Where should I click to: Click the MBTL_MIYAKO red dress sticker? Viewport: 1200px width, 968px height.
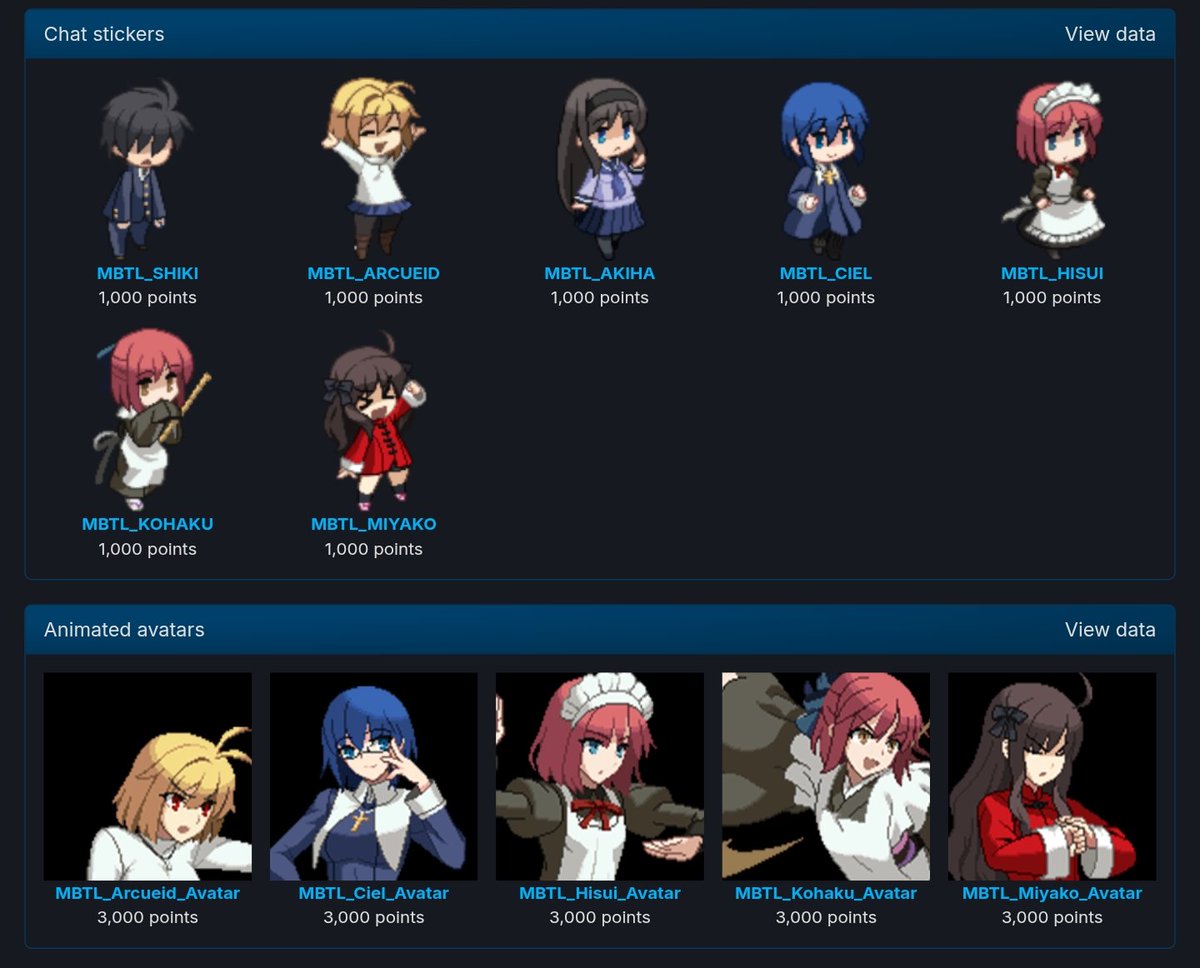pos(373,420)
